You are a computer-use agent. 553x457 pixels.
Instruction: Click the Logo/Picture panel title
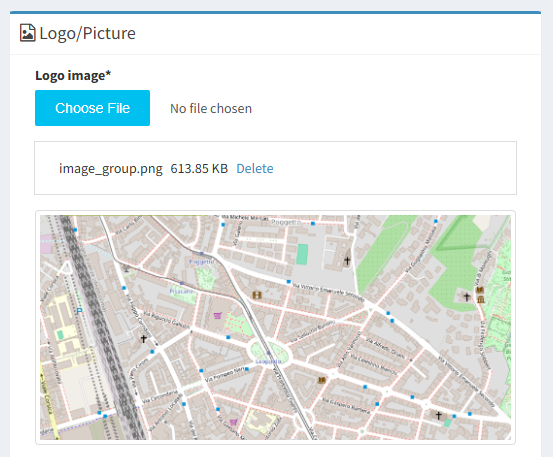(87, 33)
